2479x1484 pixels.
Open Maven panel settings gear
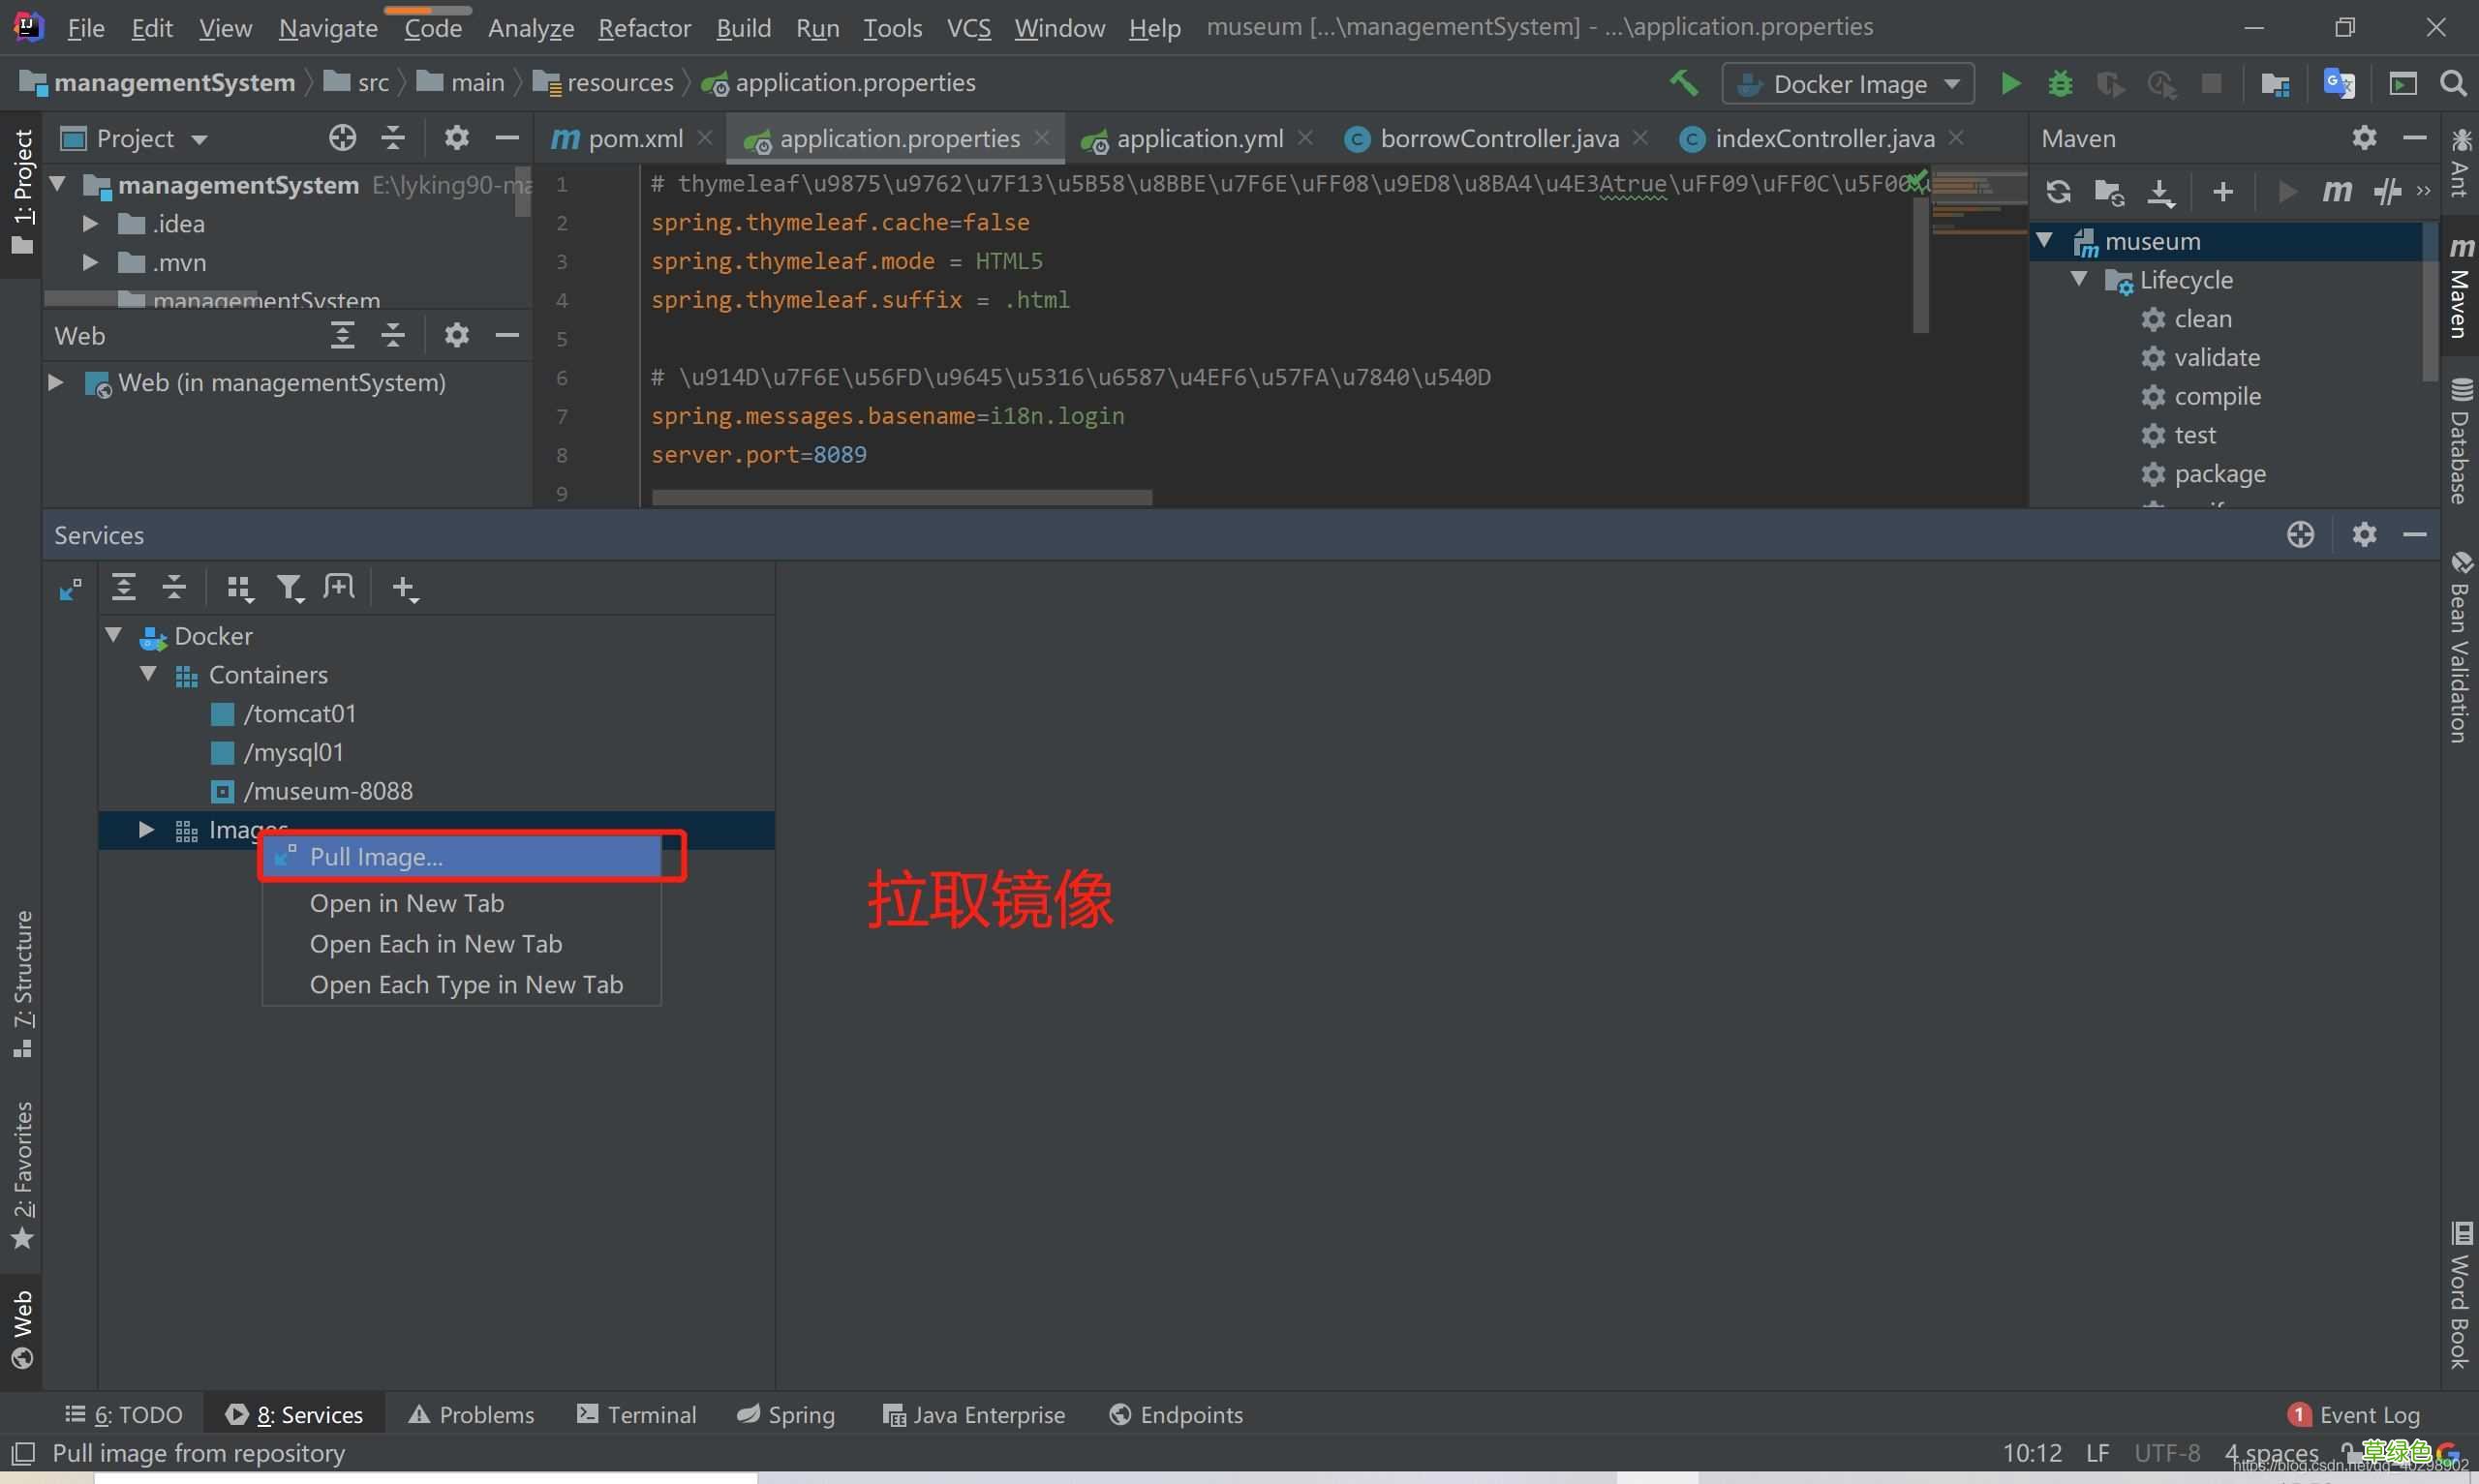click(2364, 138)
